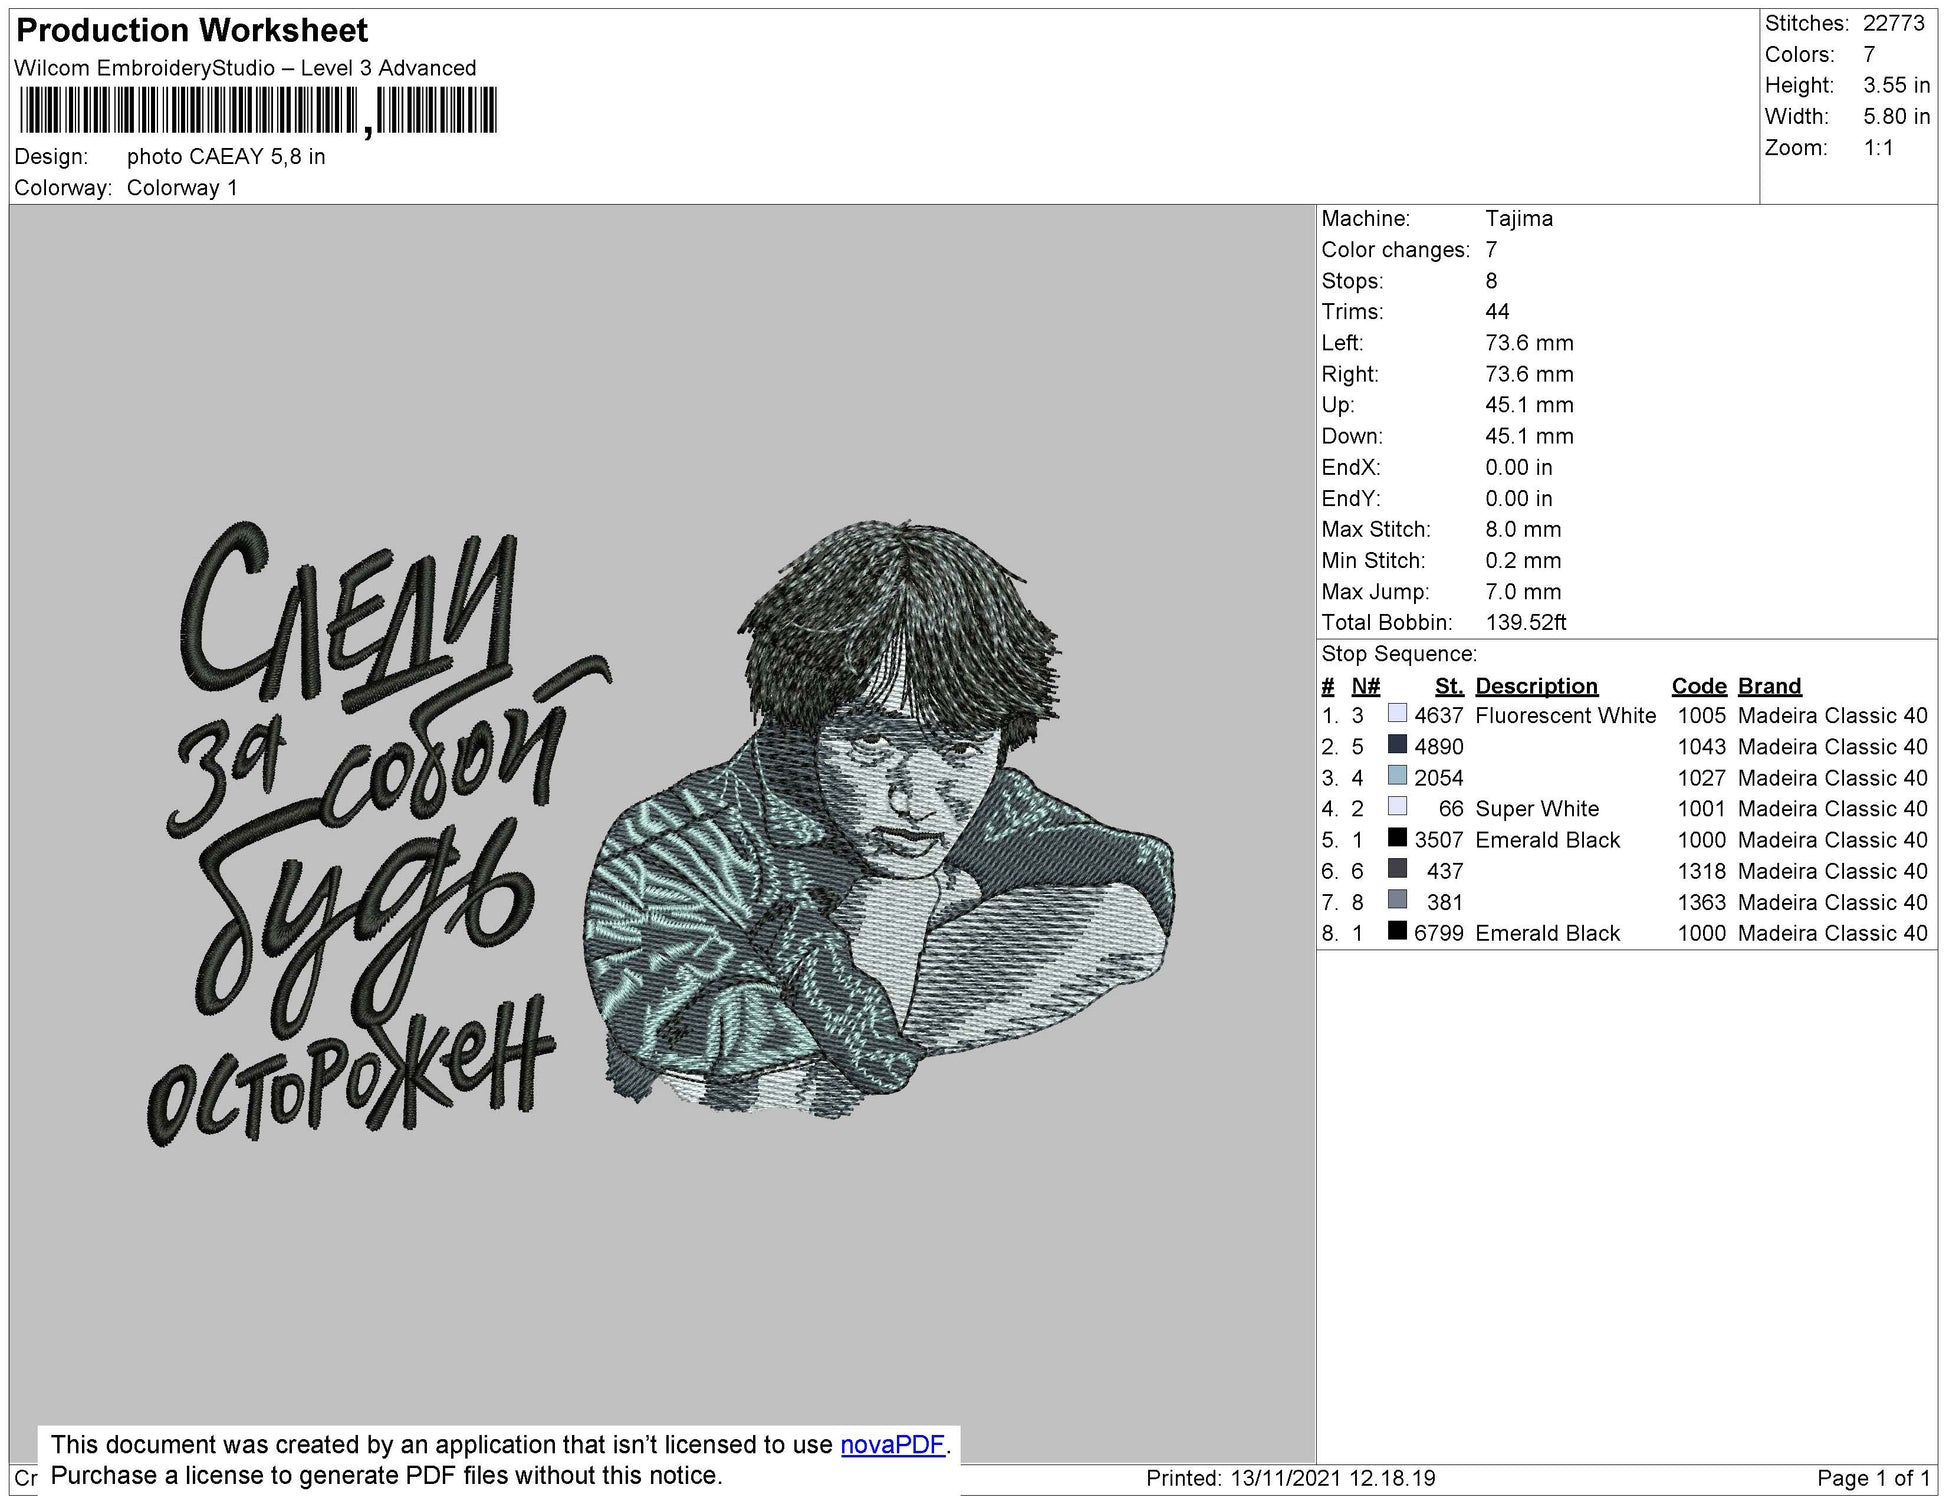Click the 'Brand' column header

[1769, 686]
